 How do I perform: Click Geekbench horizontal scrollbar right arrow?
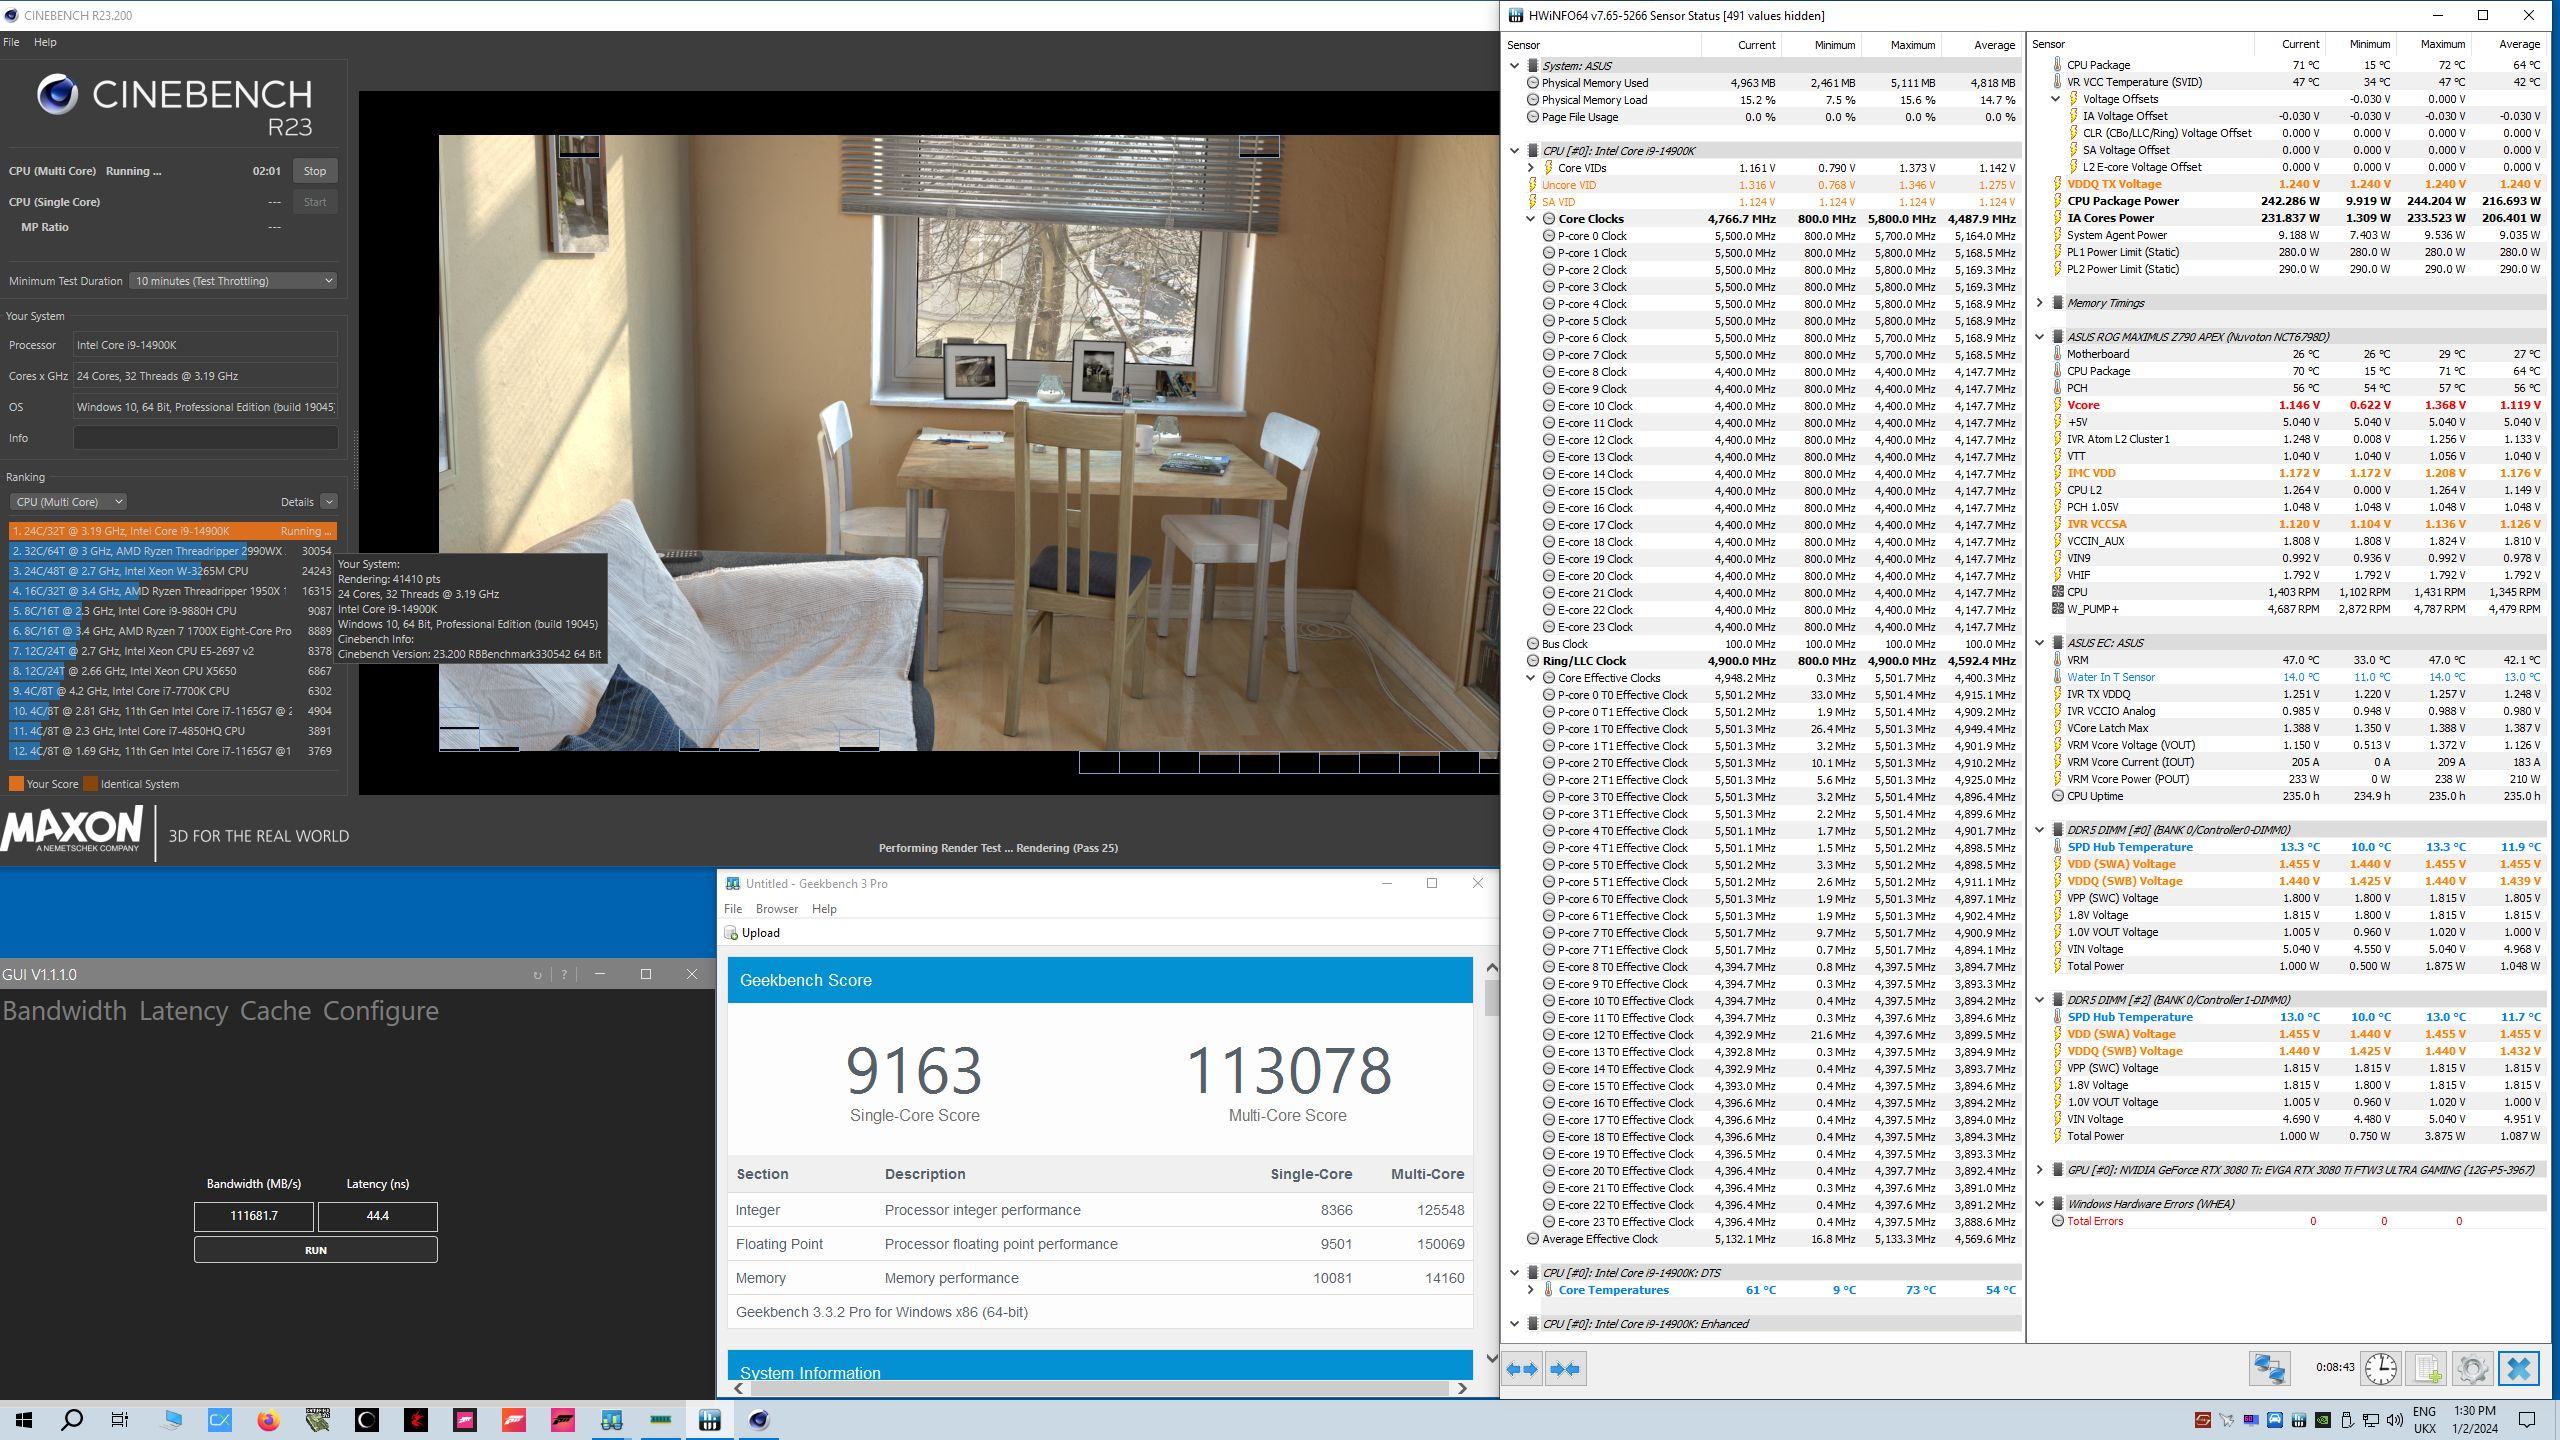click(x=1462, y=1388)
